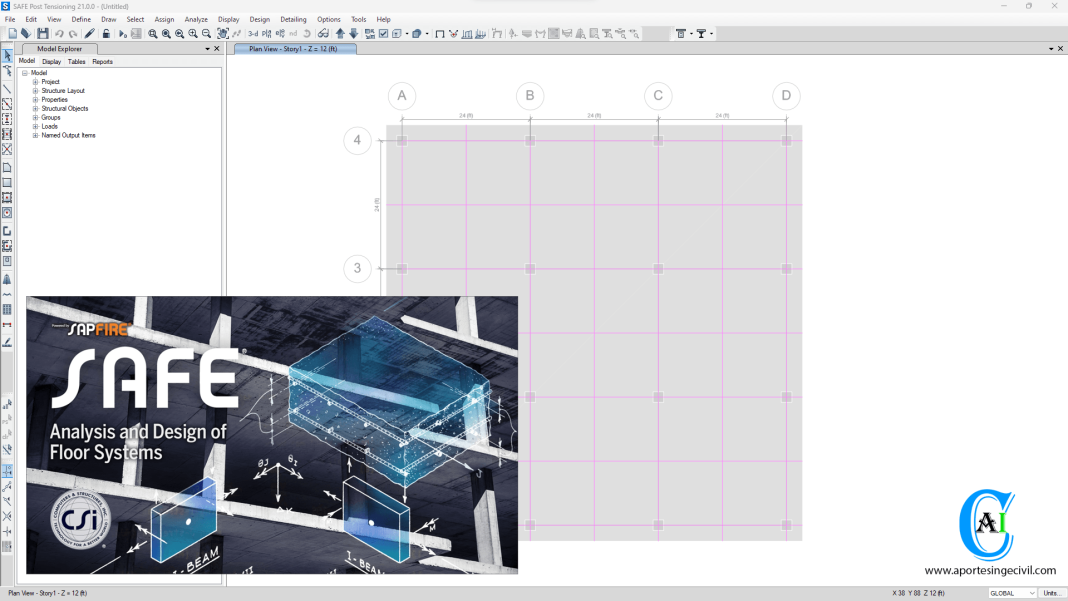Click the New Model blank page icon
This screenshot has height=601, width=1068.
tap(12, 34)
